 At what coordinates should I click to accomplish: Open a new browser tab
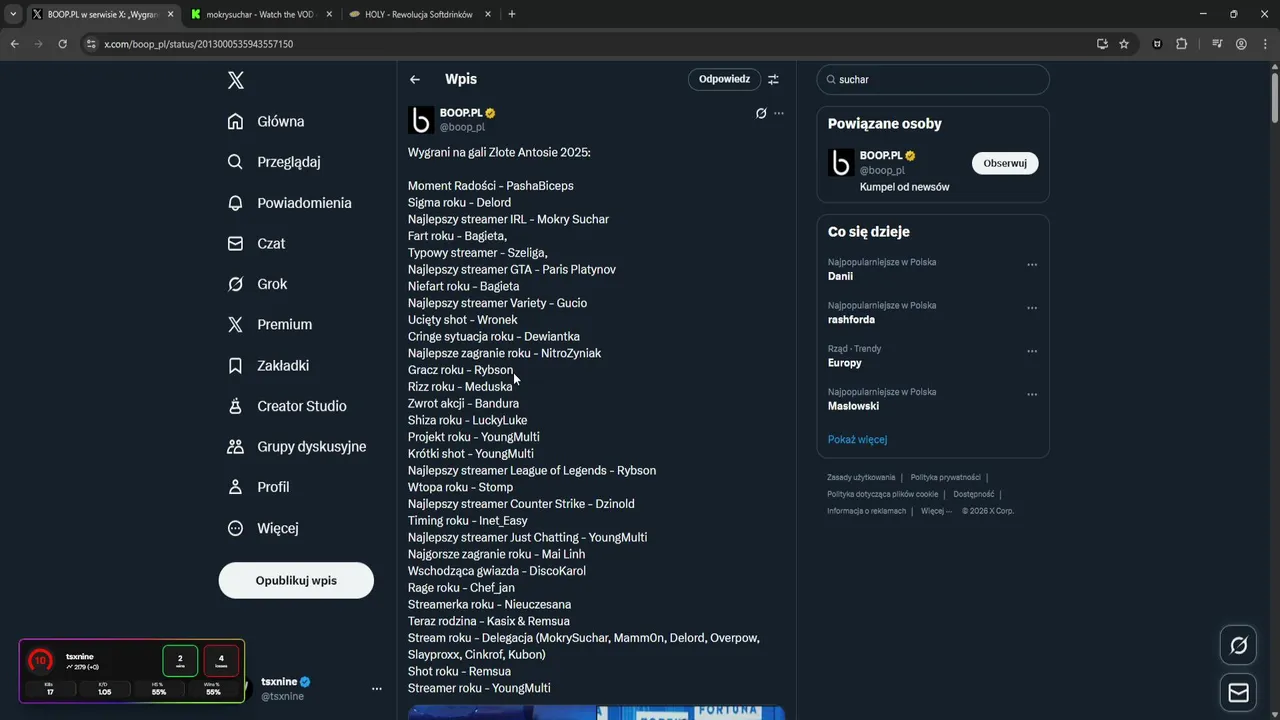click(x=512, y=15)
